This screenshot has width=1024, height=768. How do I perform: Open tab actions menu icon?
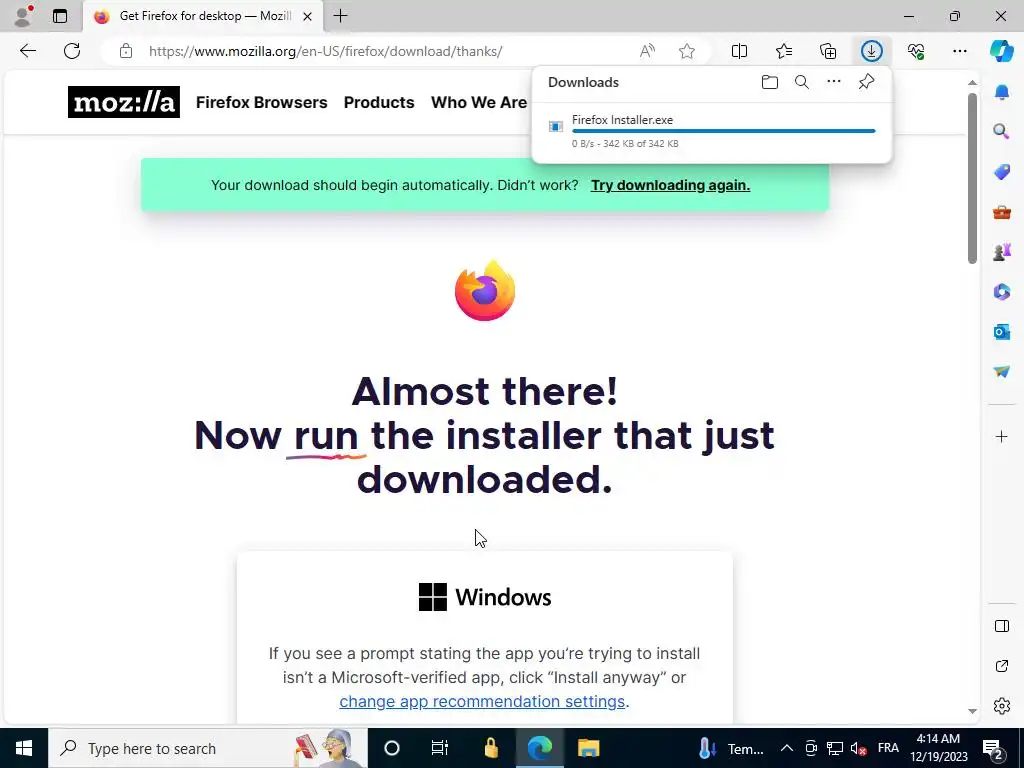(60, 16)
